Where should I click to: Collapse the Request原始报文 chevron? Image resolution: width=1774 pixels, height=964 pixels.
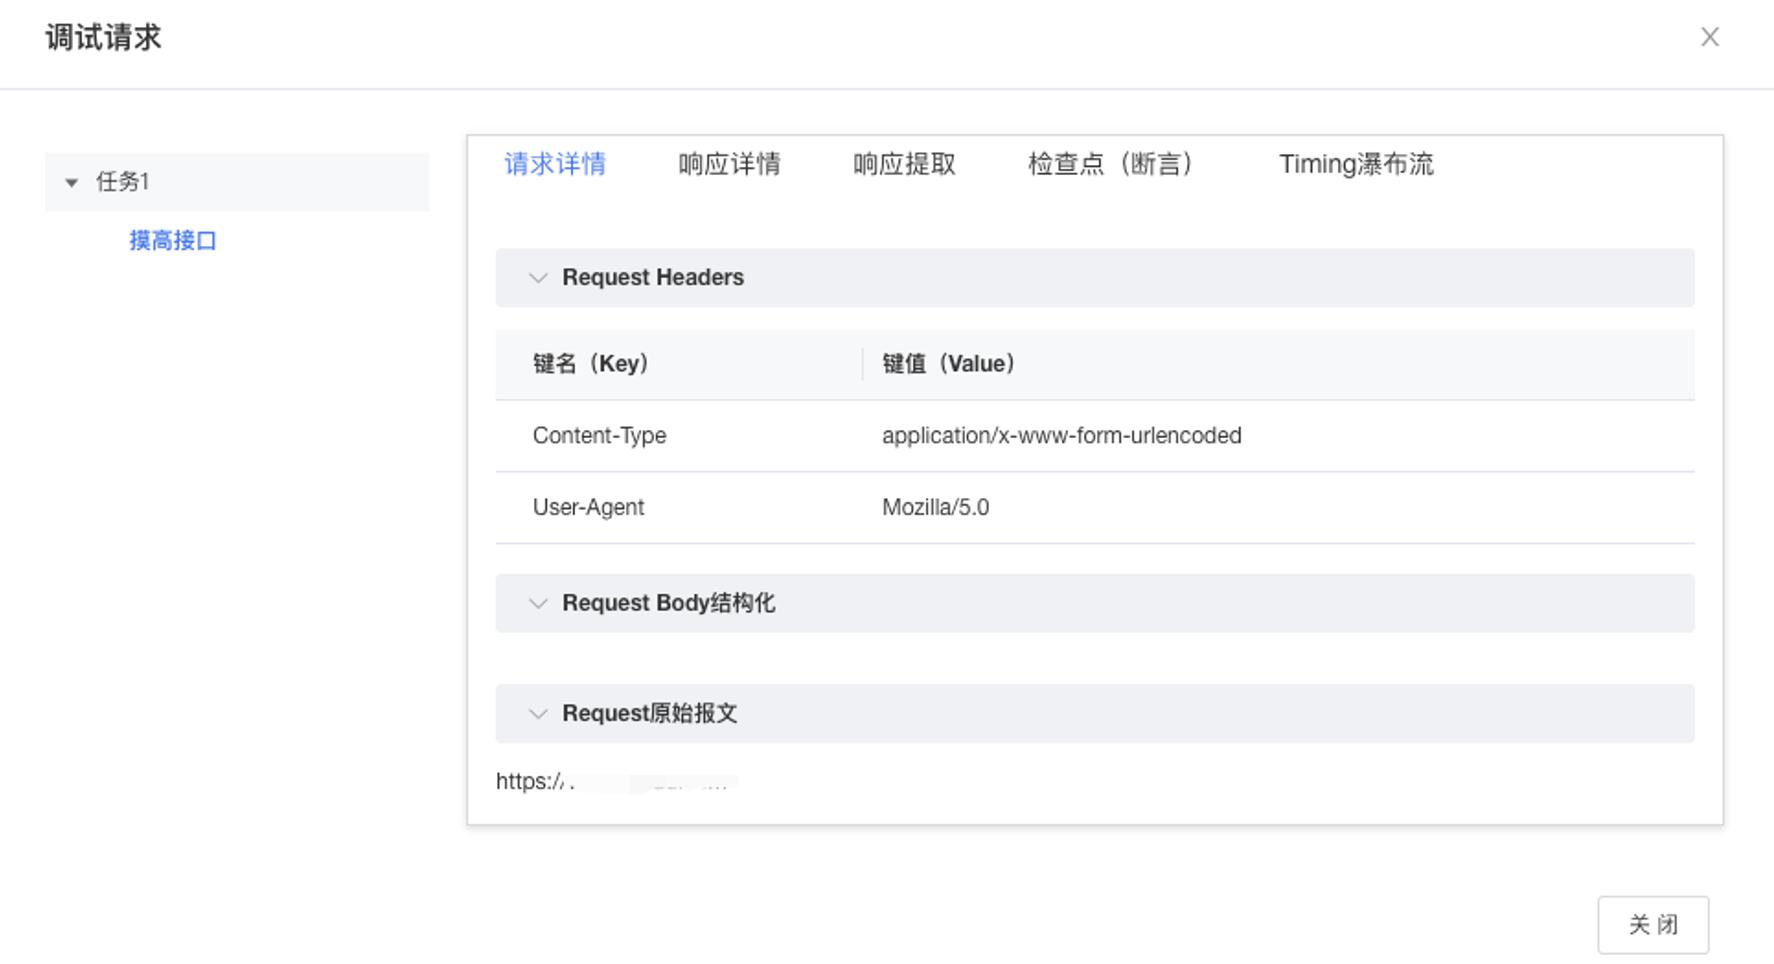538,714
